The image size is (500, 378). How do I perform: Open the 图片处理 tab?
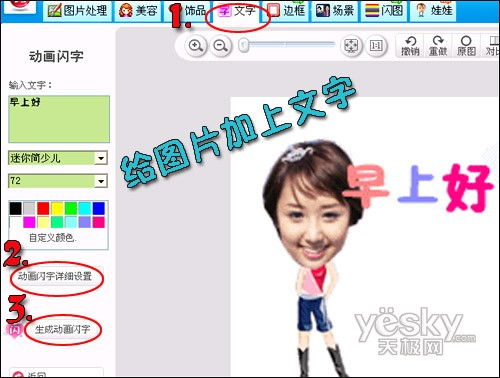[x=77, y=11]
